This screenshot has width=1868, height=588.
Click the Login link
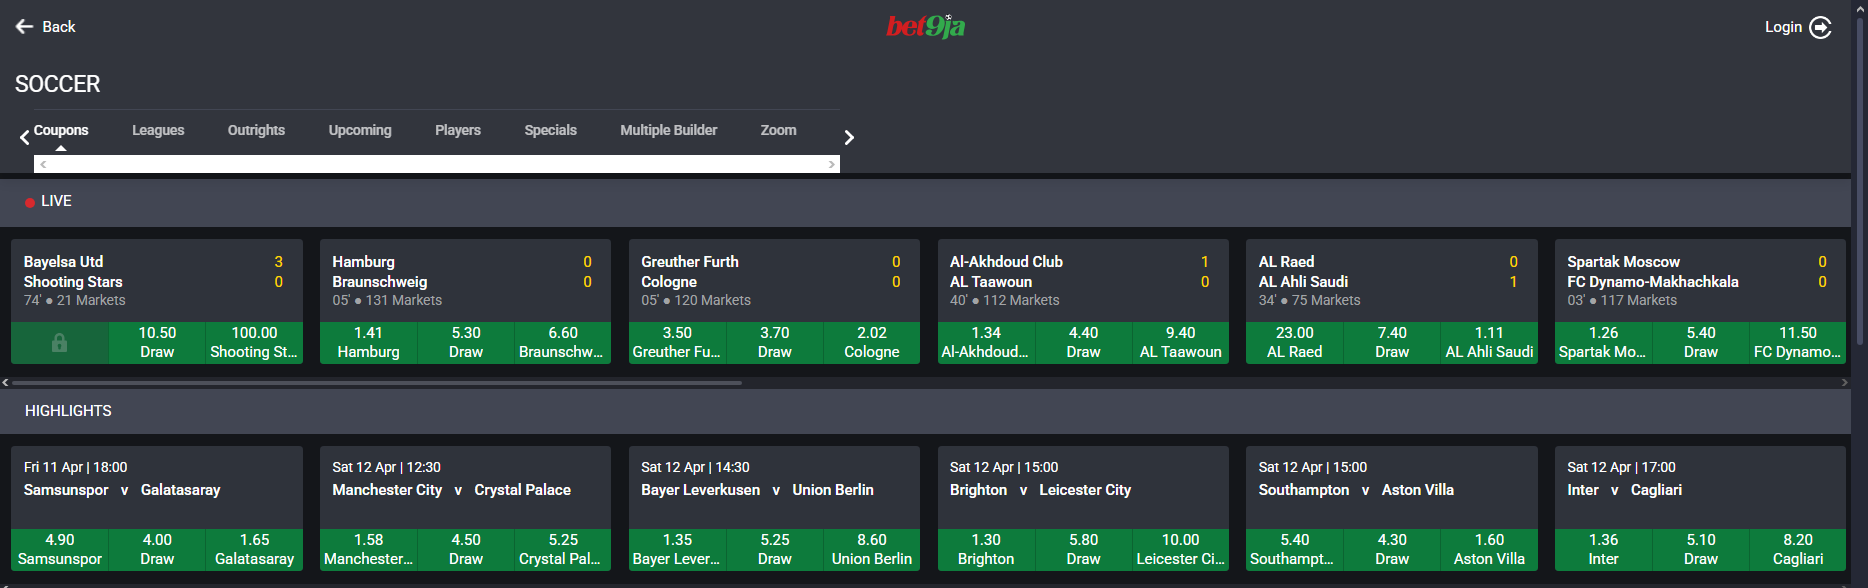coord(1783,27)
